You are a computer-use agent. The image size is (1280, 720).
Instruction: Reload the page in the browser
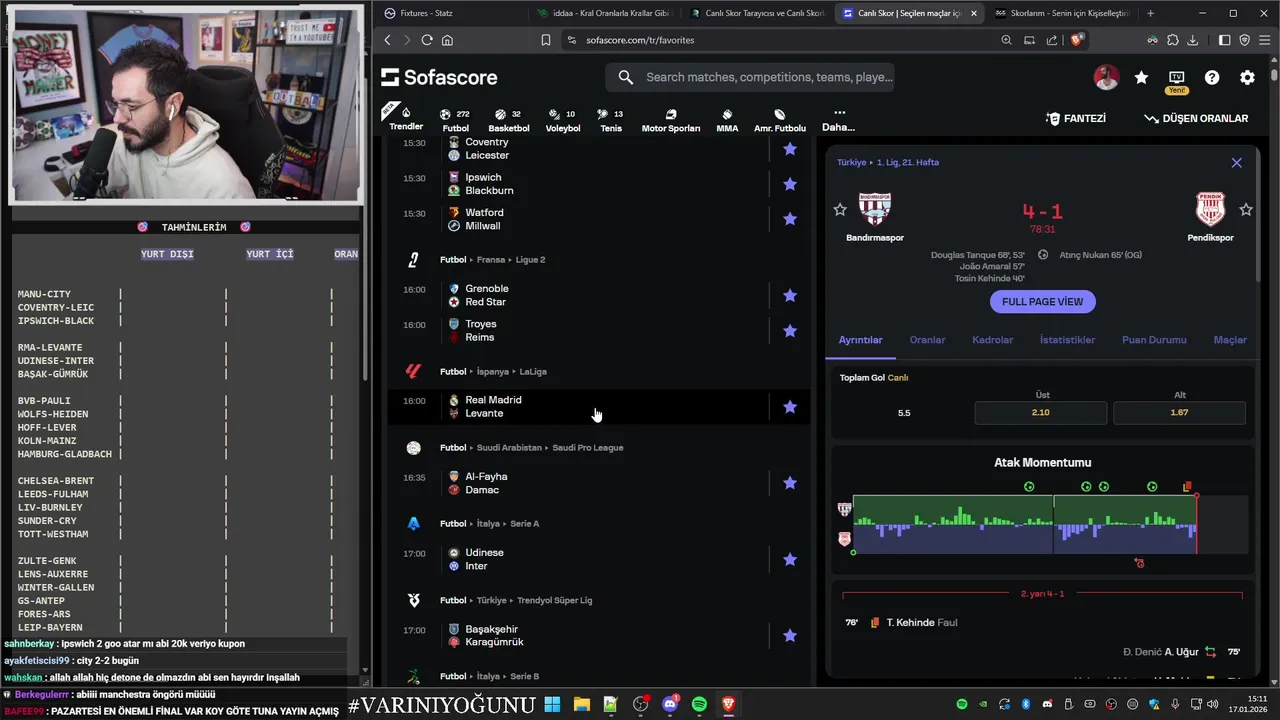(427, 40)
